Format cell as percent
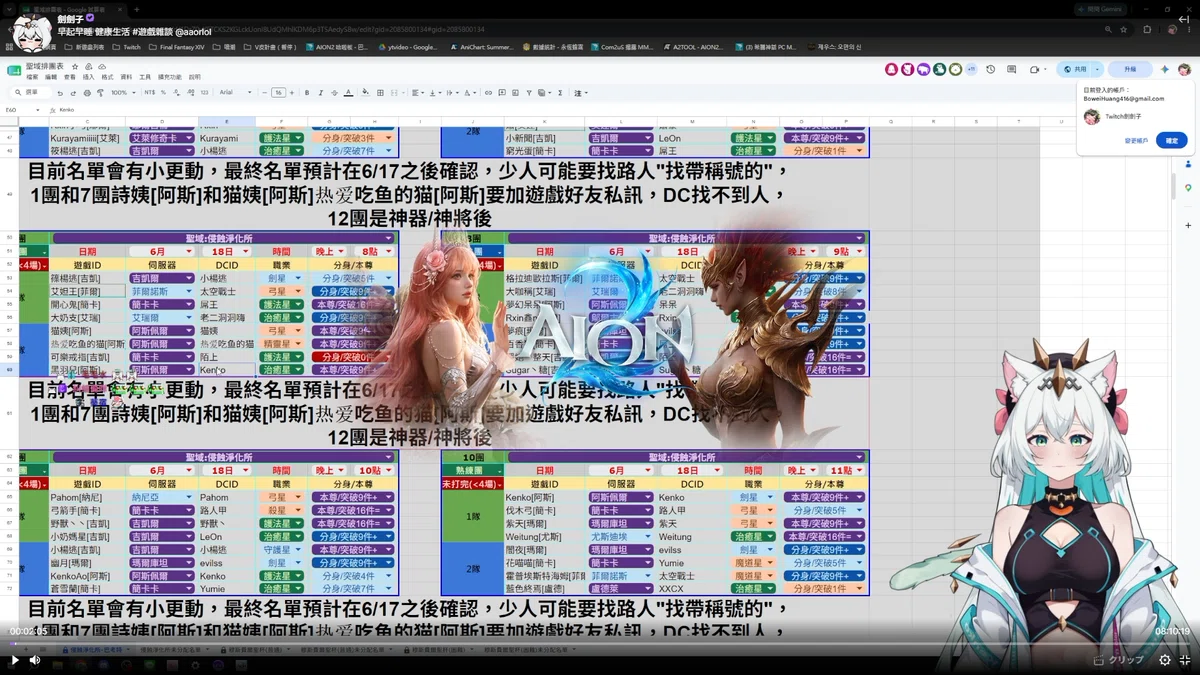 [163, 92]
